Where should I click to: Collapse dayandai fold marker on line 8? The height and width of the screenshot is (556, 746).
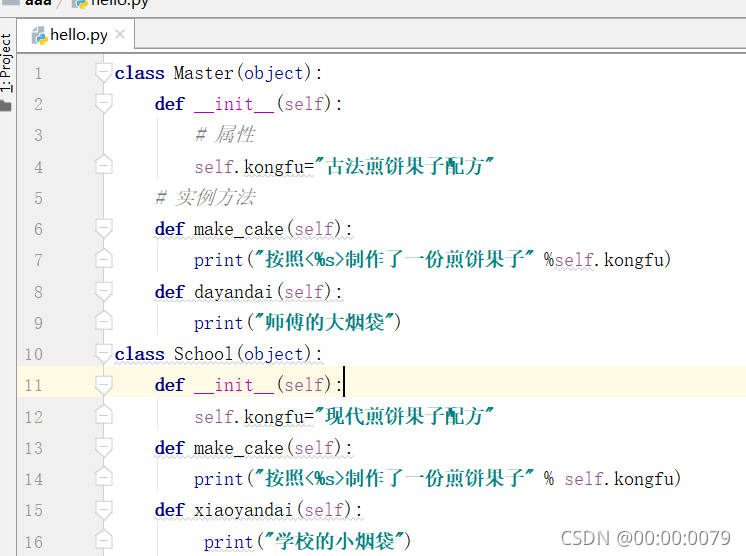tap(103, 292)
